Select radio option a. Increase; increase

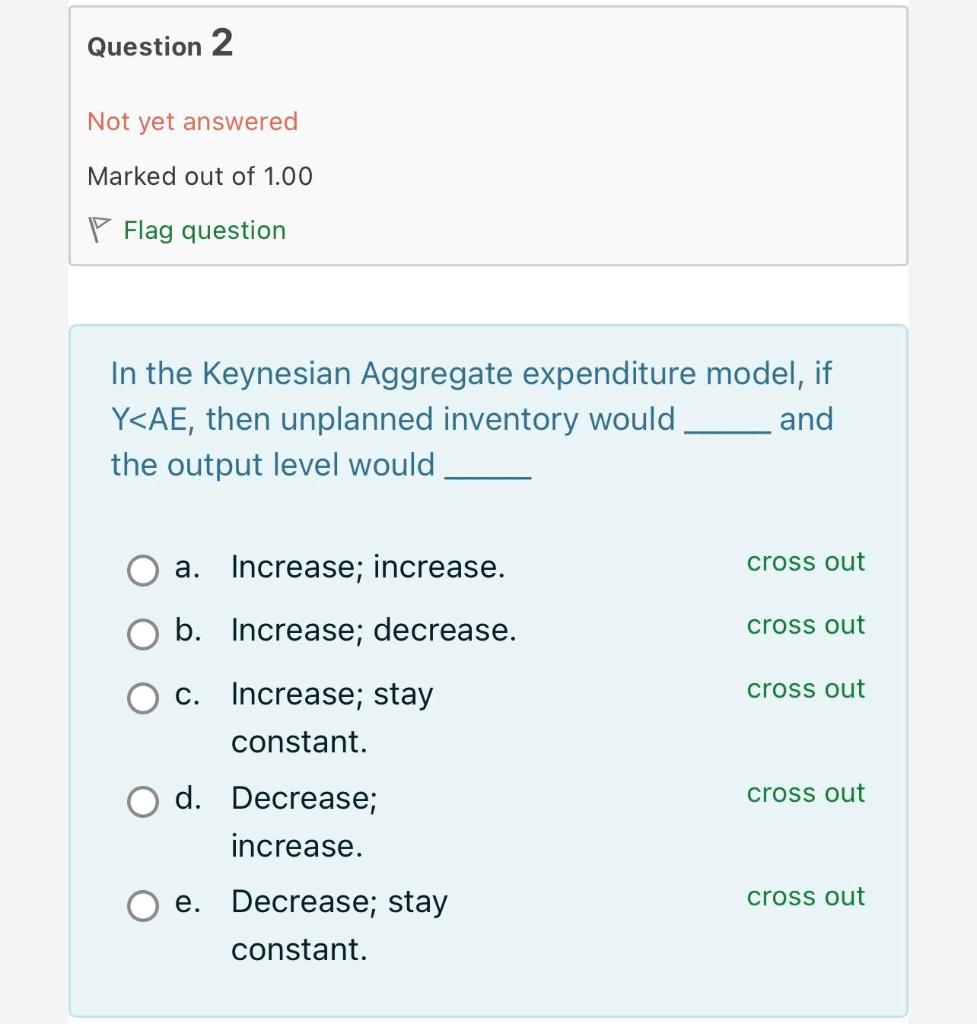pyautogui.click(x=143, y=571)
